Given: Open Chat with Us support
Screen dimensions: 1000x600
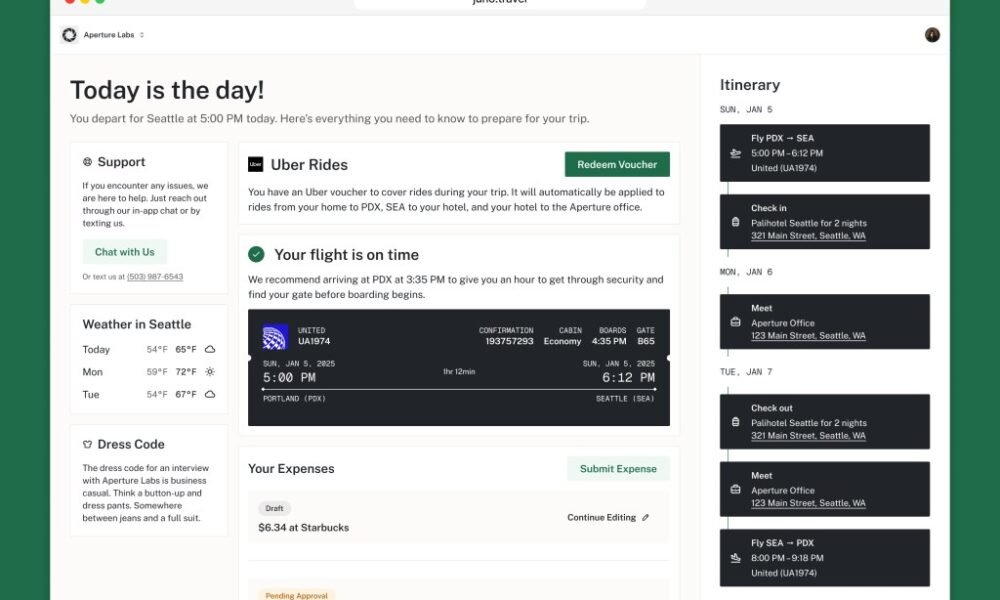Looking at the screenshot, I should [124, 252].
